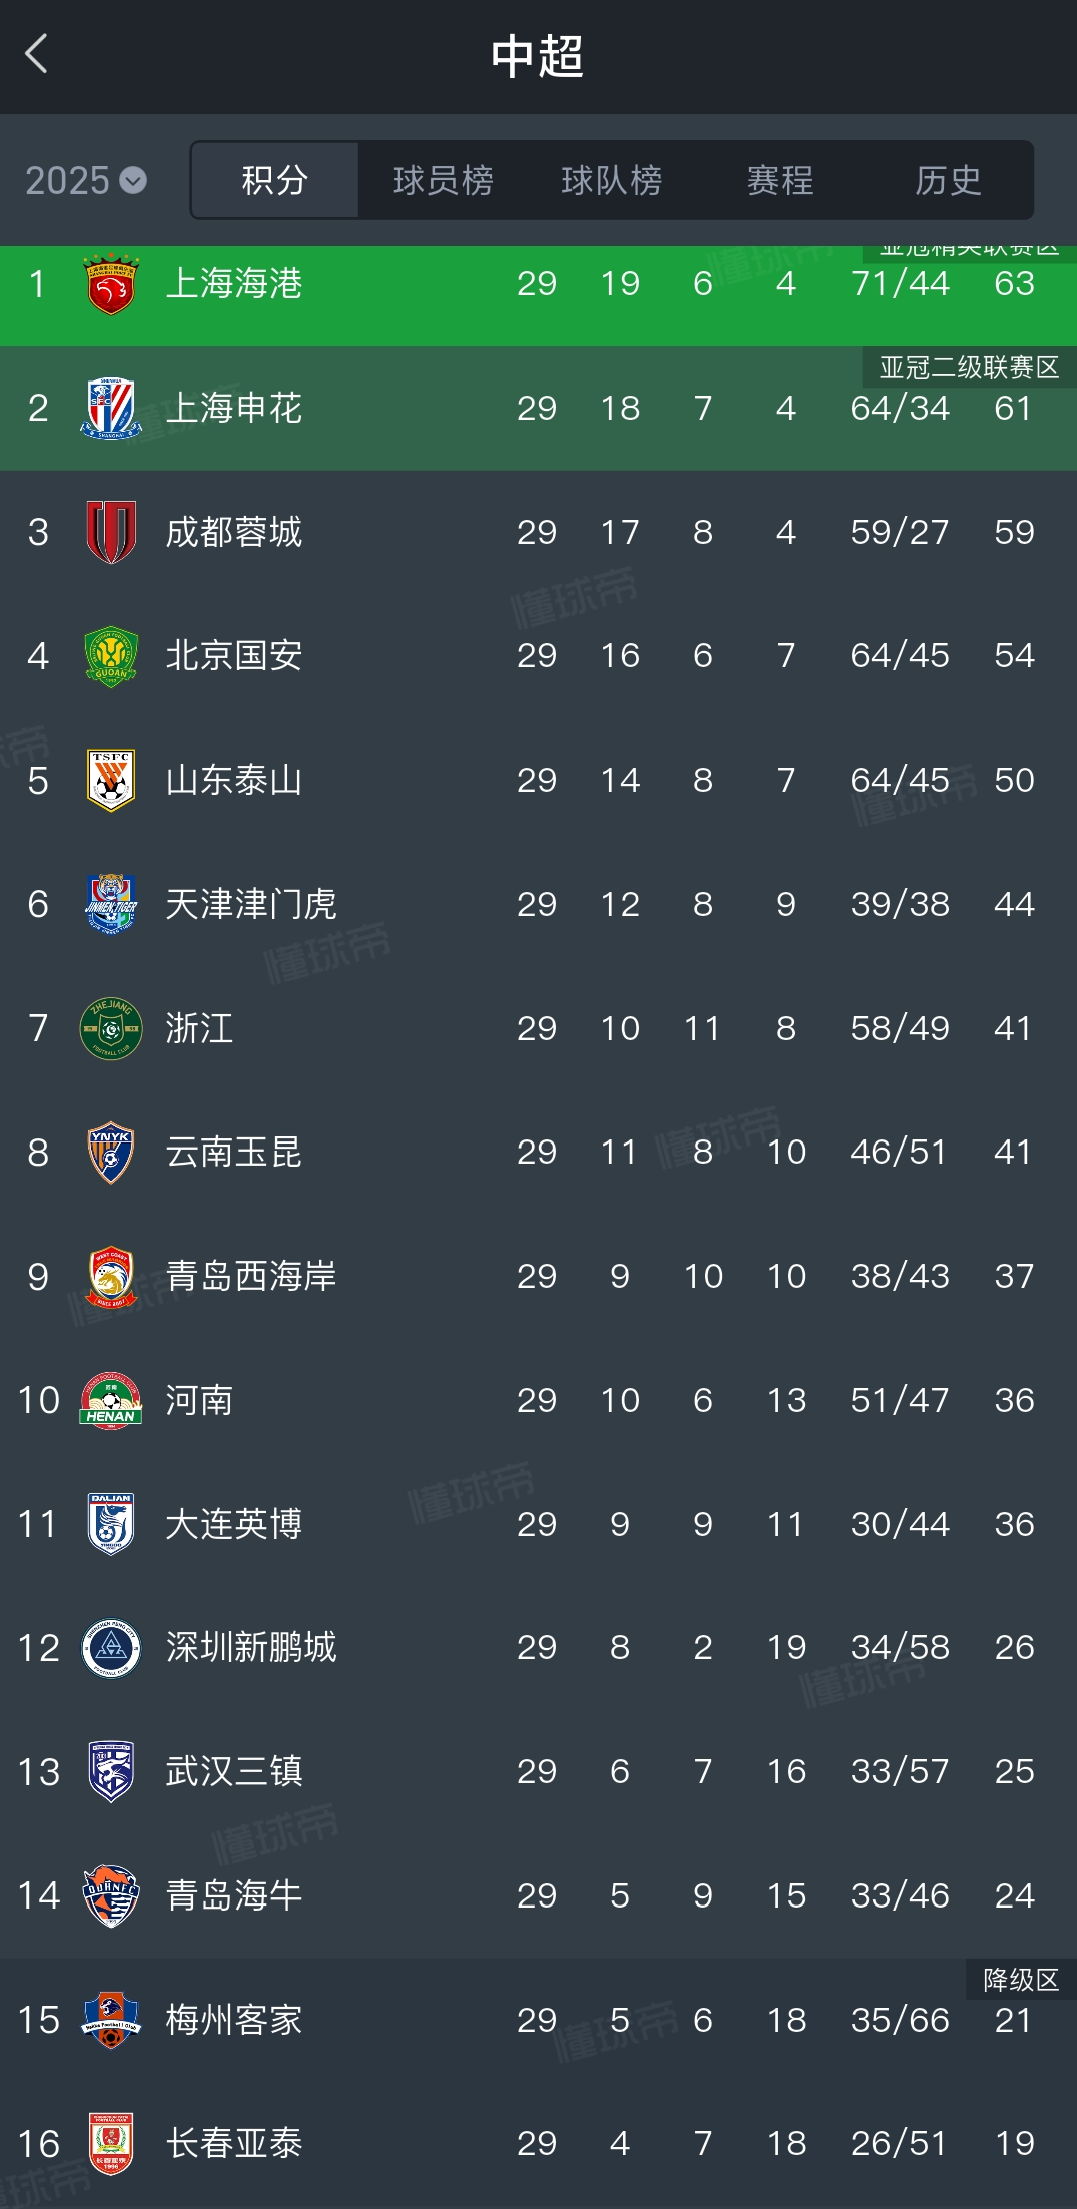Tap the 河南 HENAN team logo
1077x2209 pixels.
tap(111, 1400)
